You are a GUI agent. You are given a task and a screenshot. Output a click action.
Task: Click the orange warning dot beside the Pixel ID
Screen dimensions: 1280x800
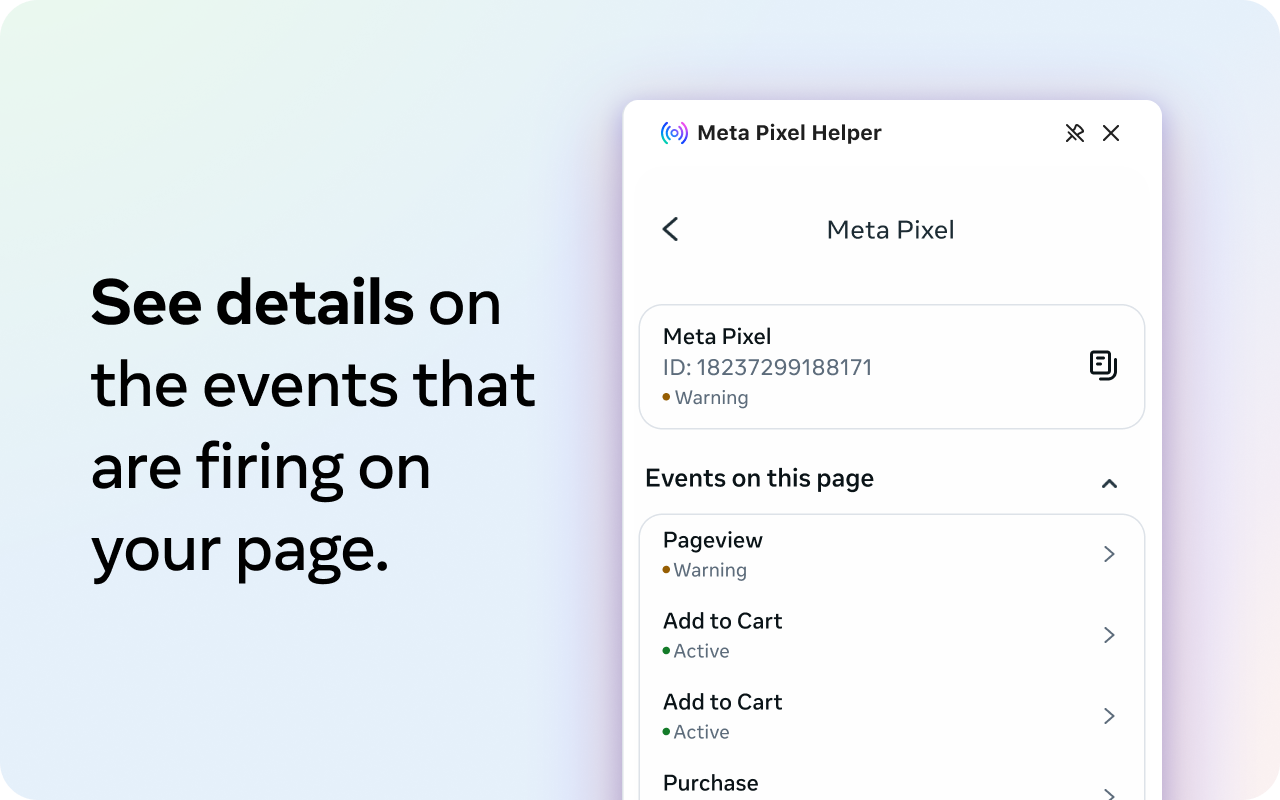[666, 397]
